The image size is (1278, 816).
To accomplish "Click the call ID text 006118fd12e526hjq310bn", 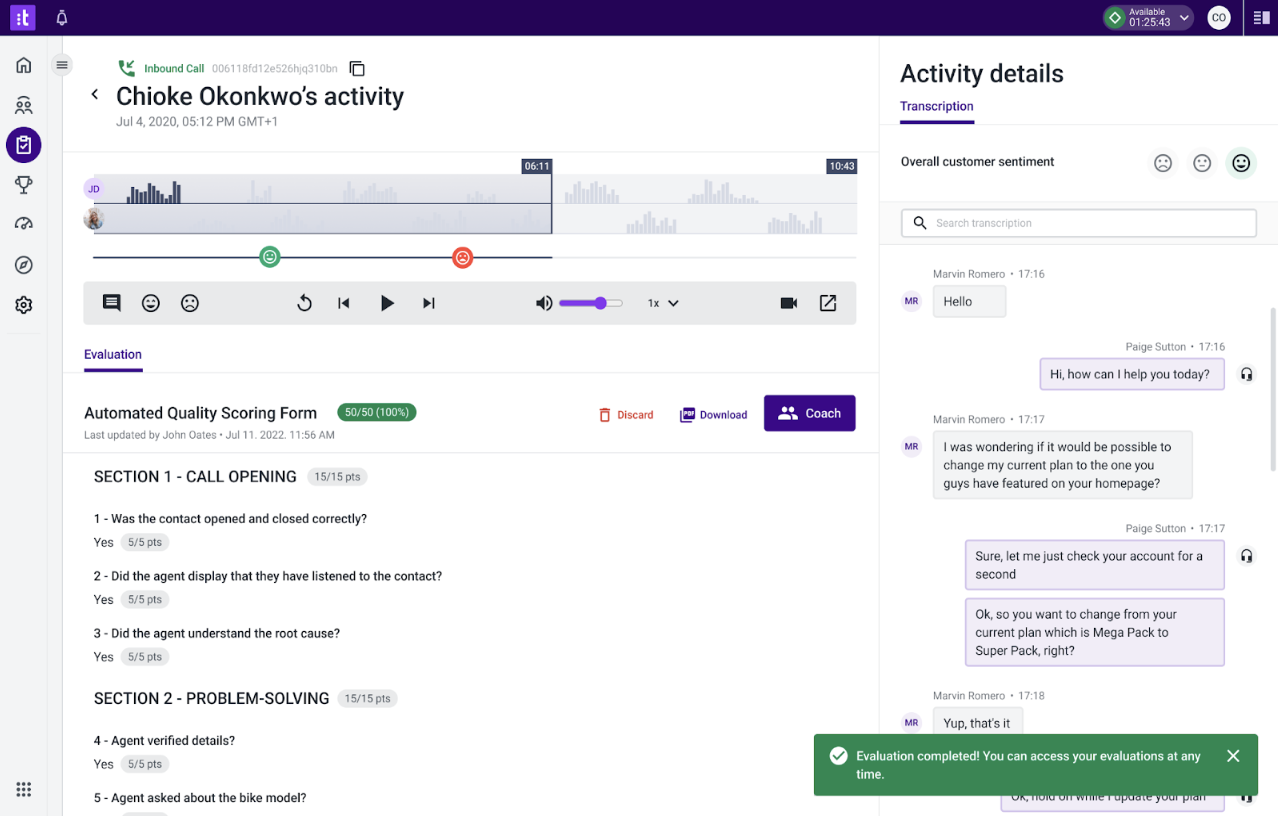I will (275, 69).
